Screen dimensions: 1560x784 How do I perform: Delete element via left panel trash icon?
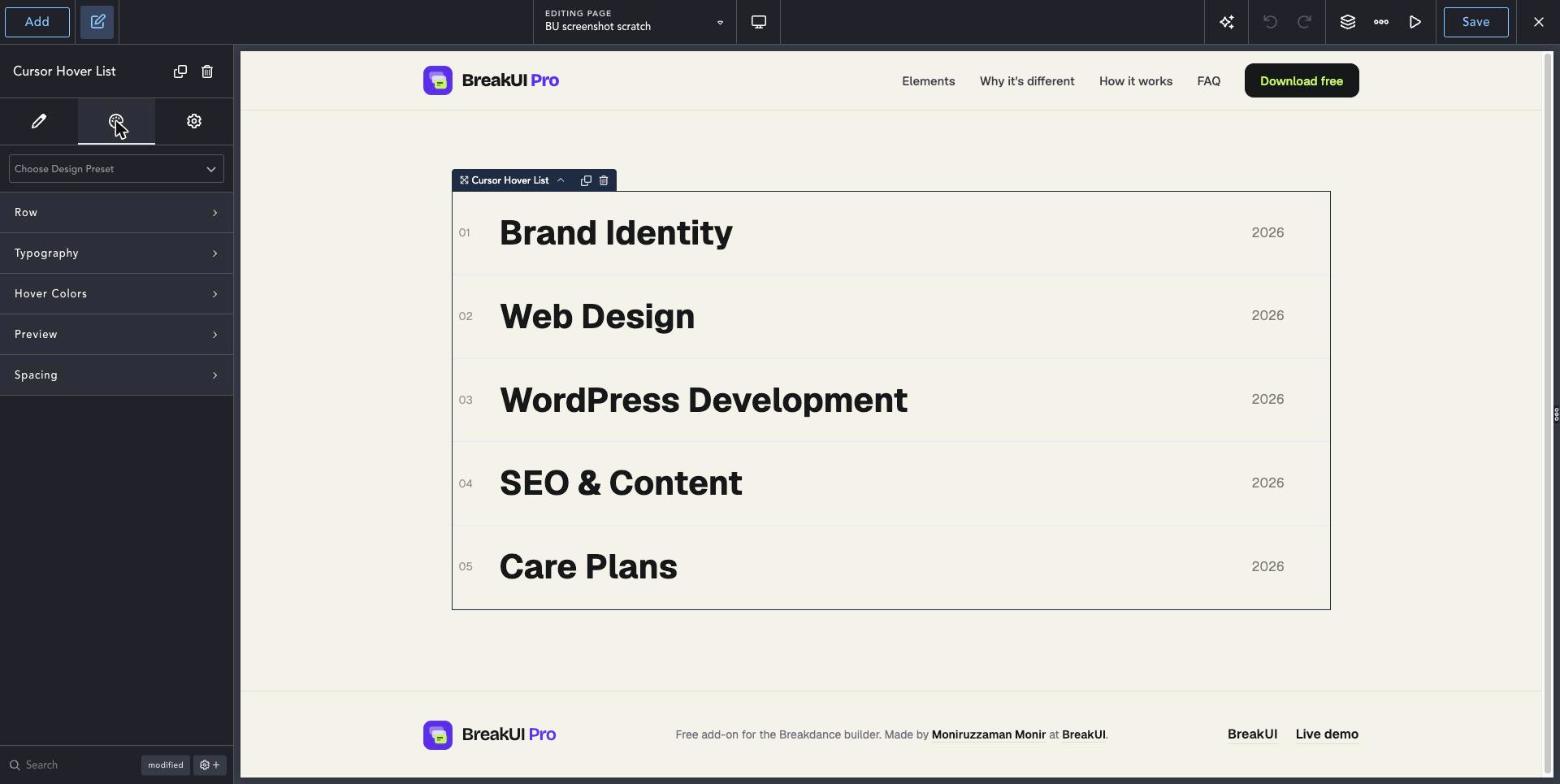[x=207, y=71]
